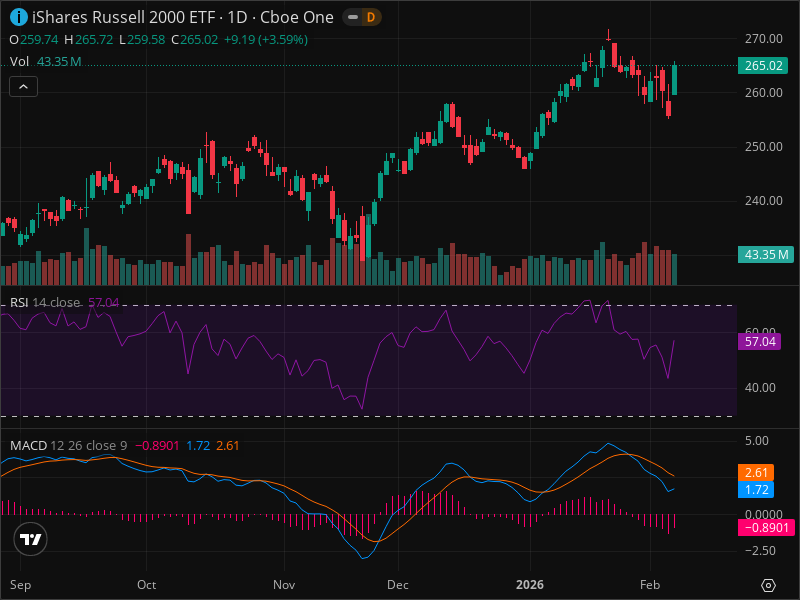This screenshot has width=800, height=600.
Task: Click the +9.19 (+3.59%) change value
Action: click(266, 40)
